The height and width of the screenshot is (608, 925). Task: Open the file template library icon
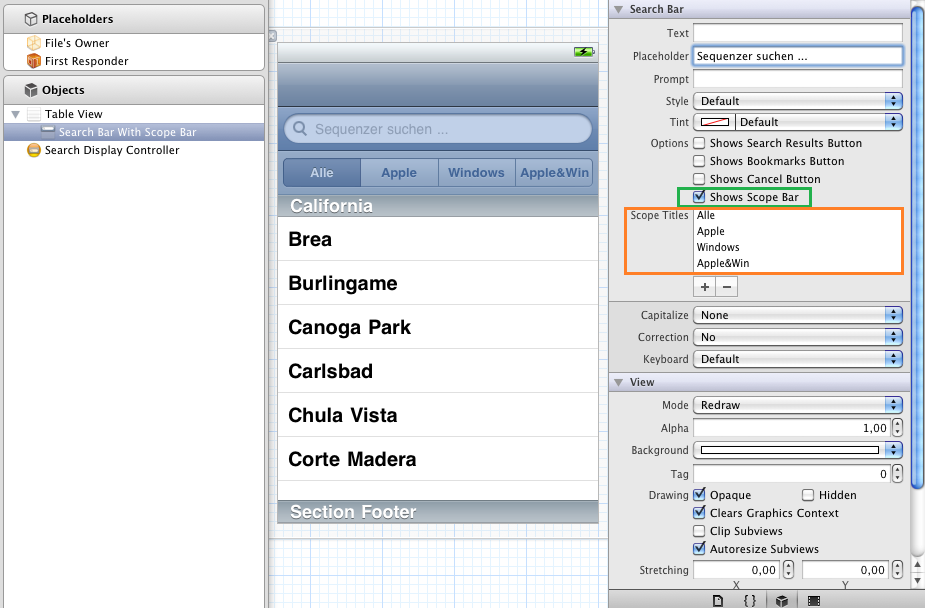pyautogui.click(x=717, y=600)
